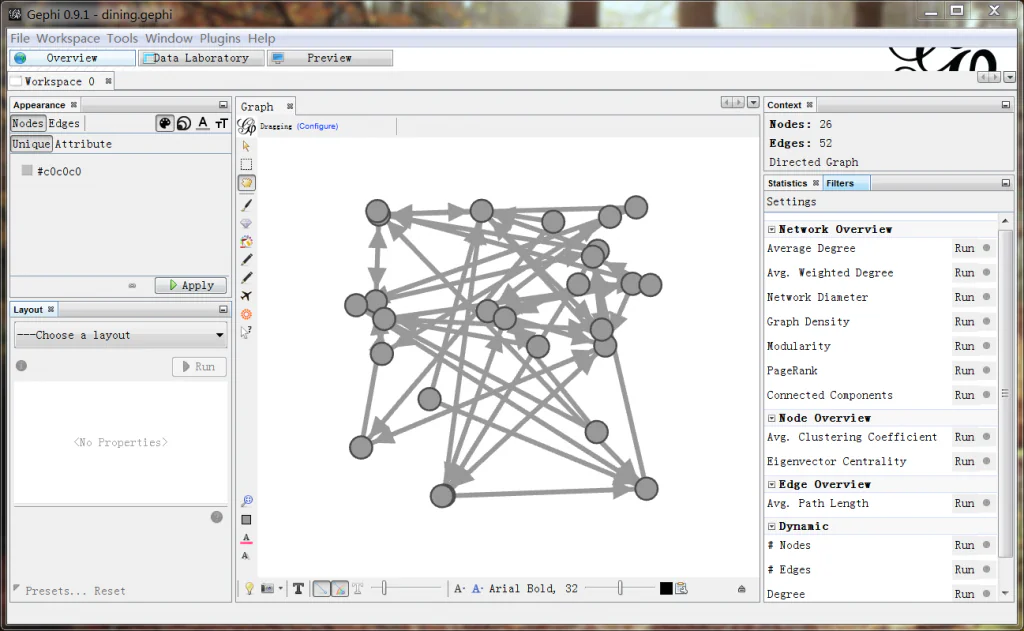Click the black label color swatch
This screenshot has height=631, width=1024.
coord(666,589)
